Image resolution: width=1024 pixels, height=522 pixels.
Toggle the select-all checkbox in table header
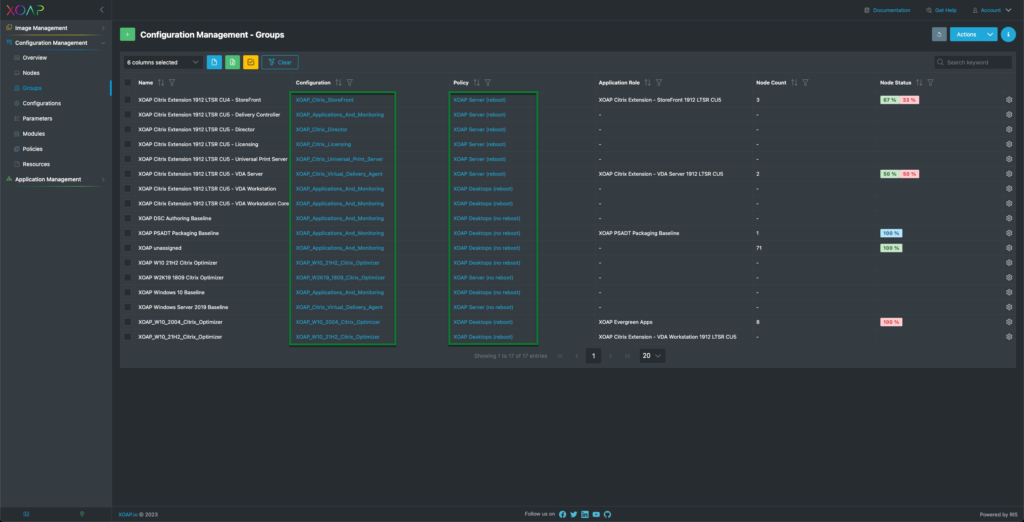[128, 82]
